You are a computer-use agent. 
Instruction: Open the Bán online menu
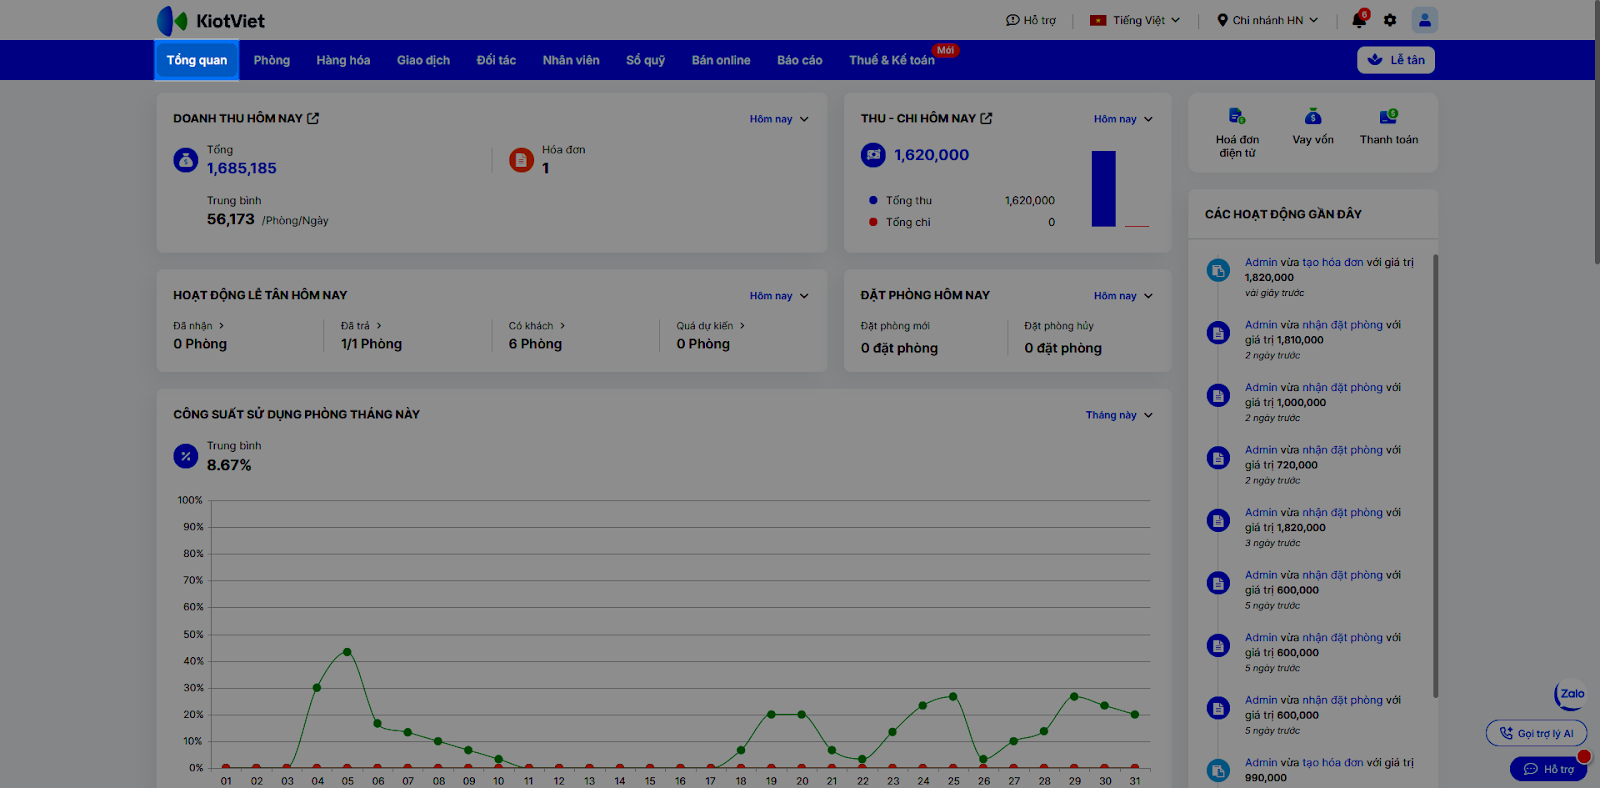pyautogui.click(x=721, y=60)
